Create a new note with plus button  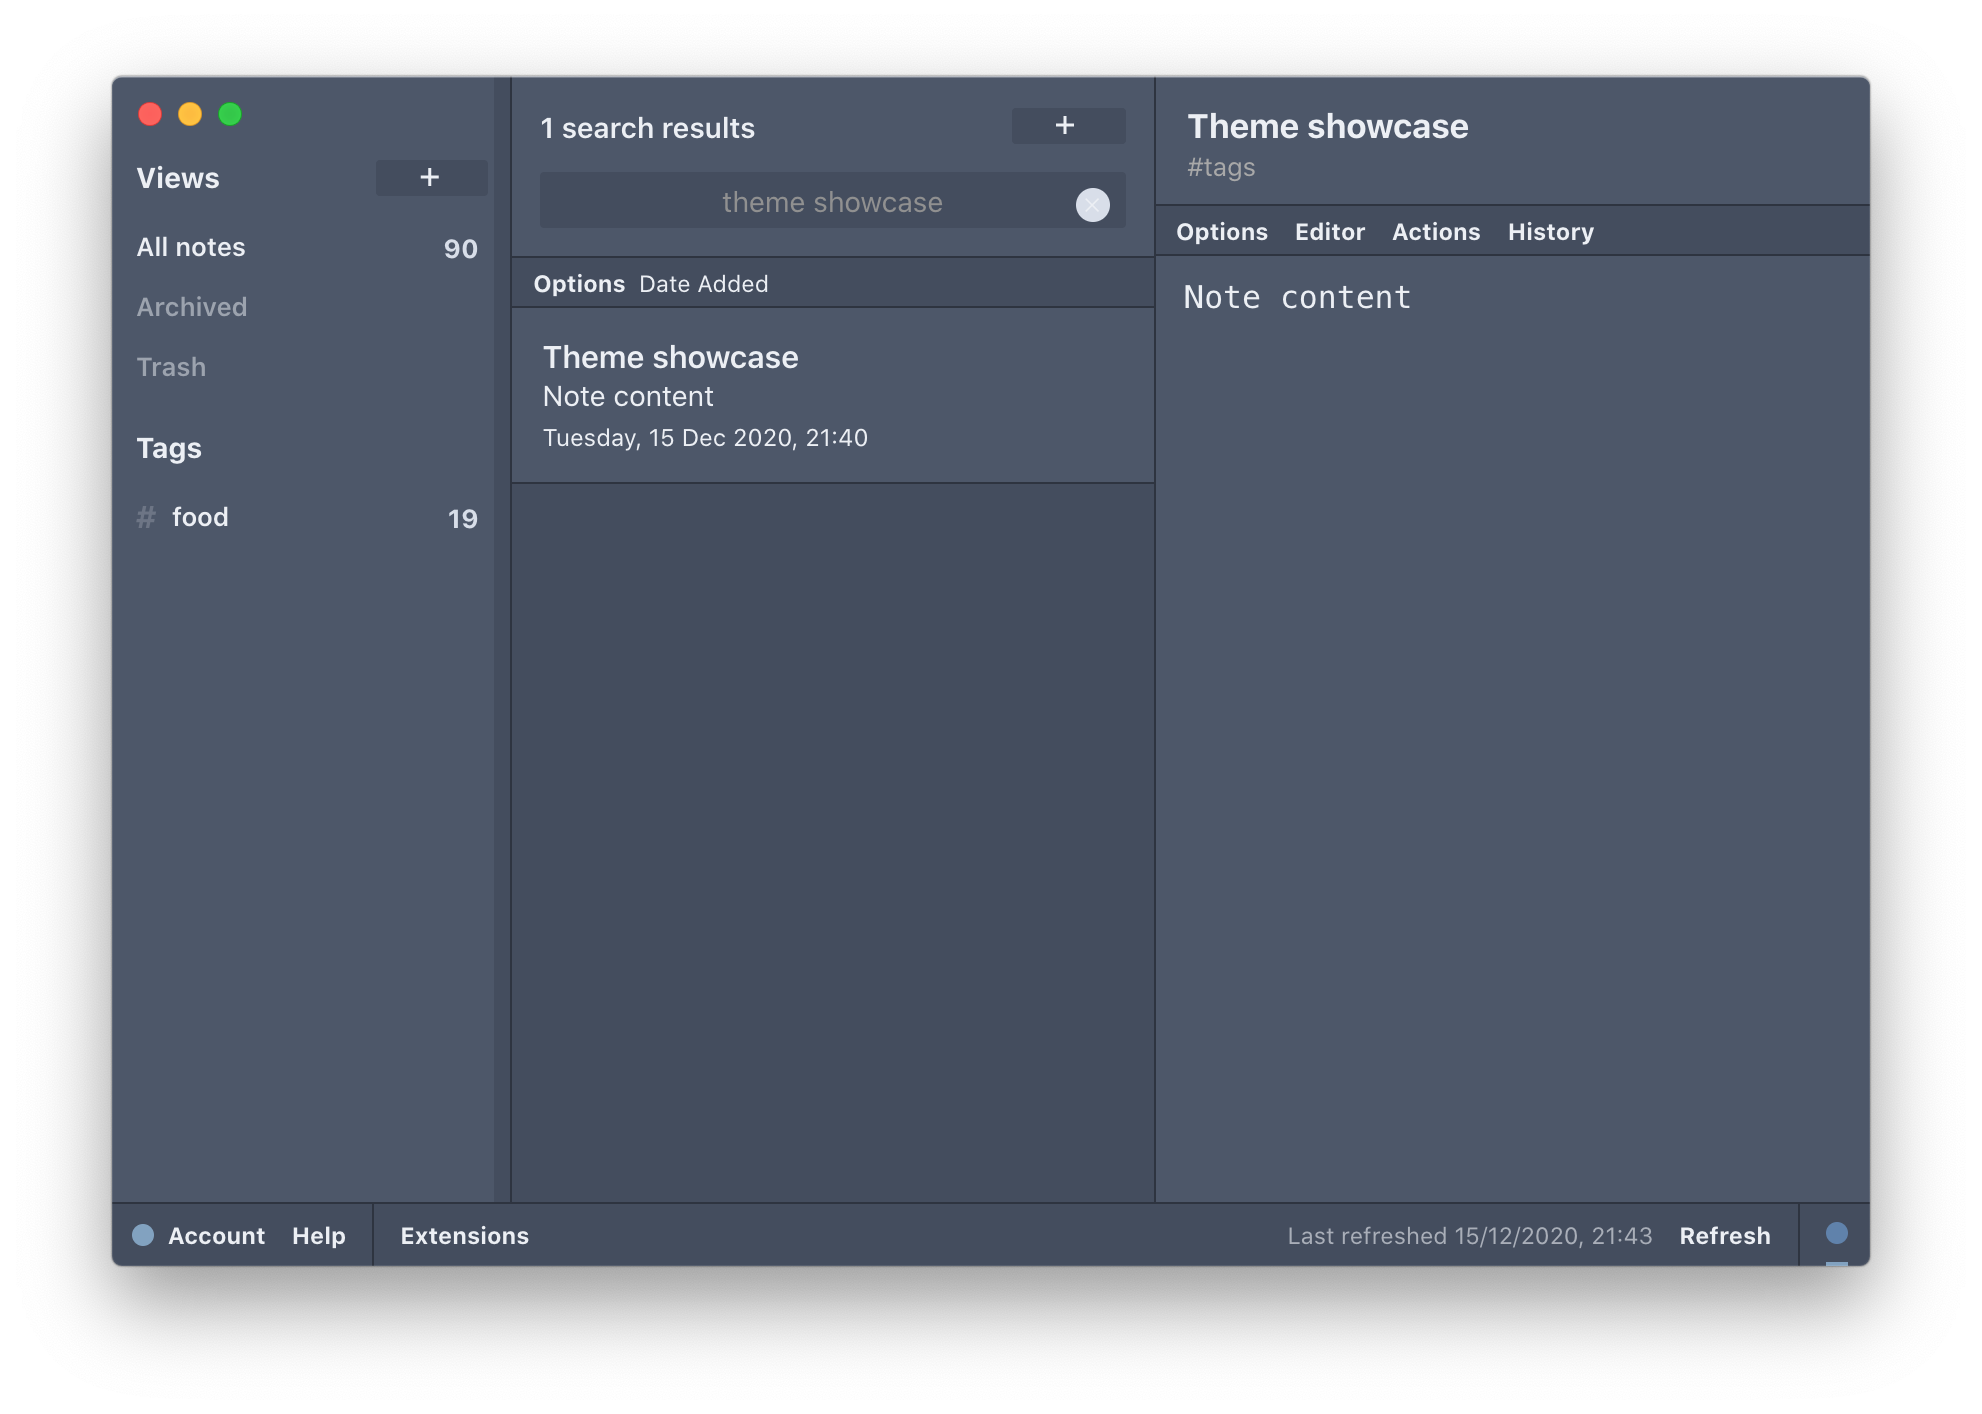(1067, 126)
